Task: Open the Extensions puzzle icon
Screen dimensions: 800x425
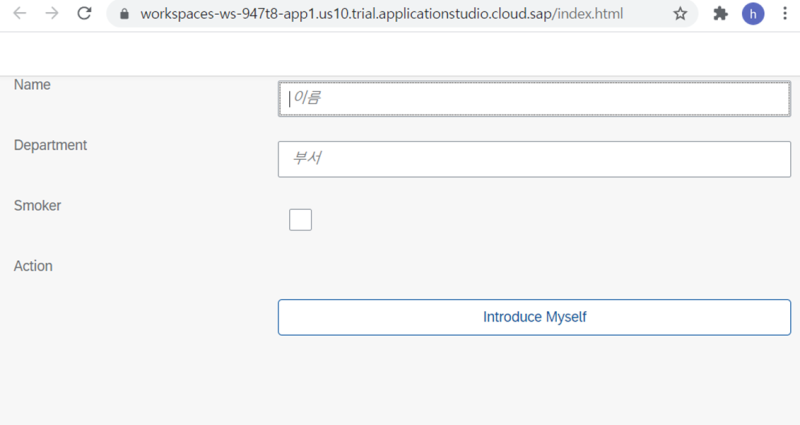Action: point(720,14)
